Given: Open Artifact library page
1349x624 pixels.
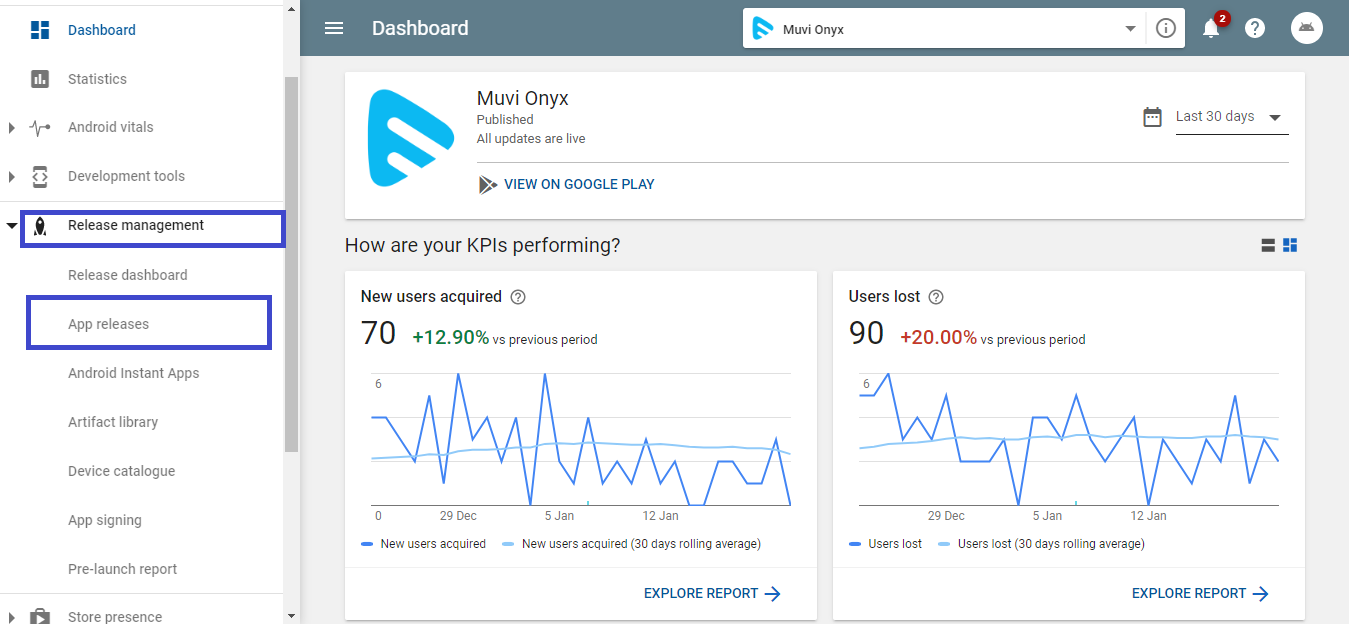Looking at the screenshot, I should (x=113, y=422).
